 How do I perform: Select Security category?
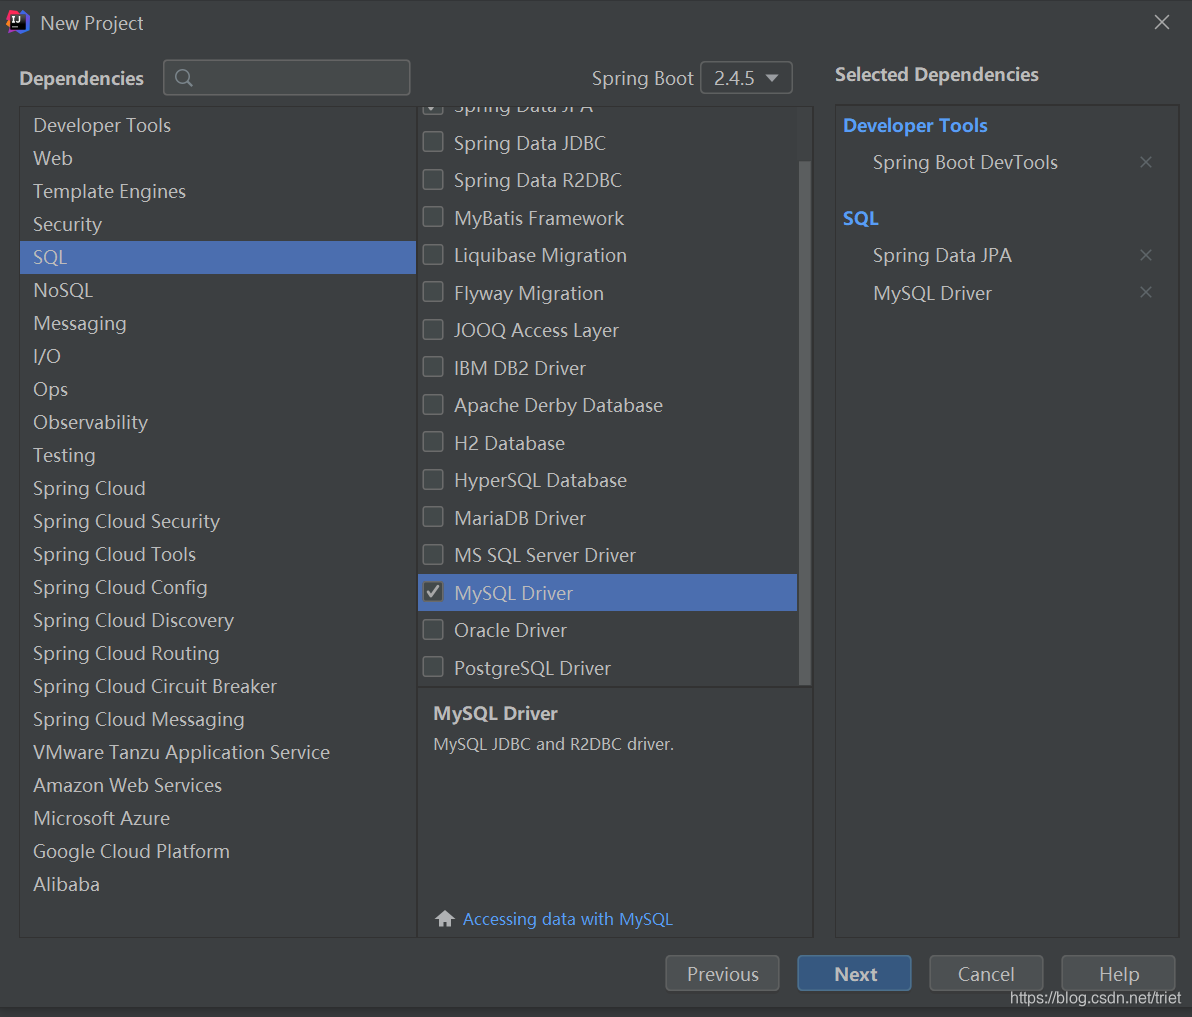[217, 224]
